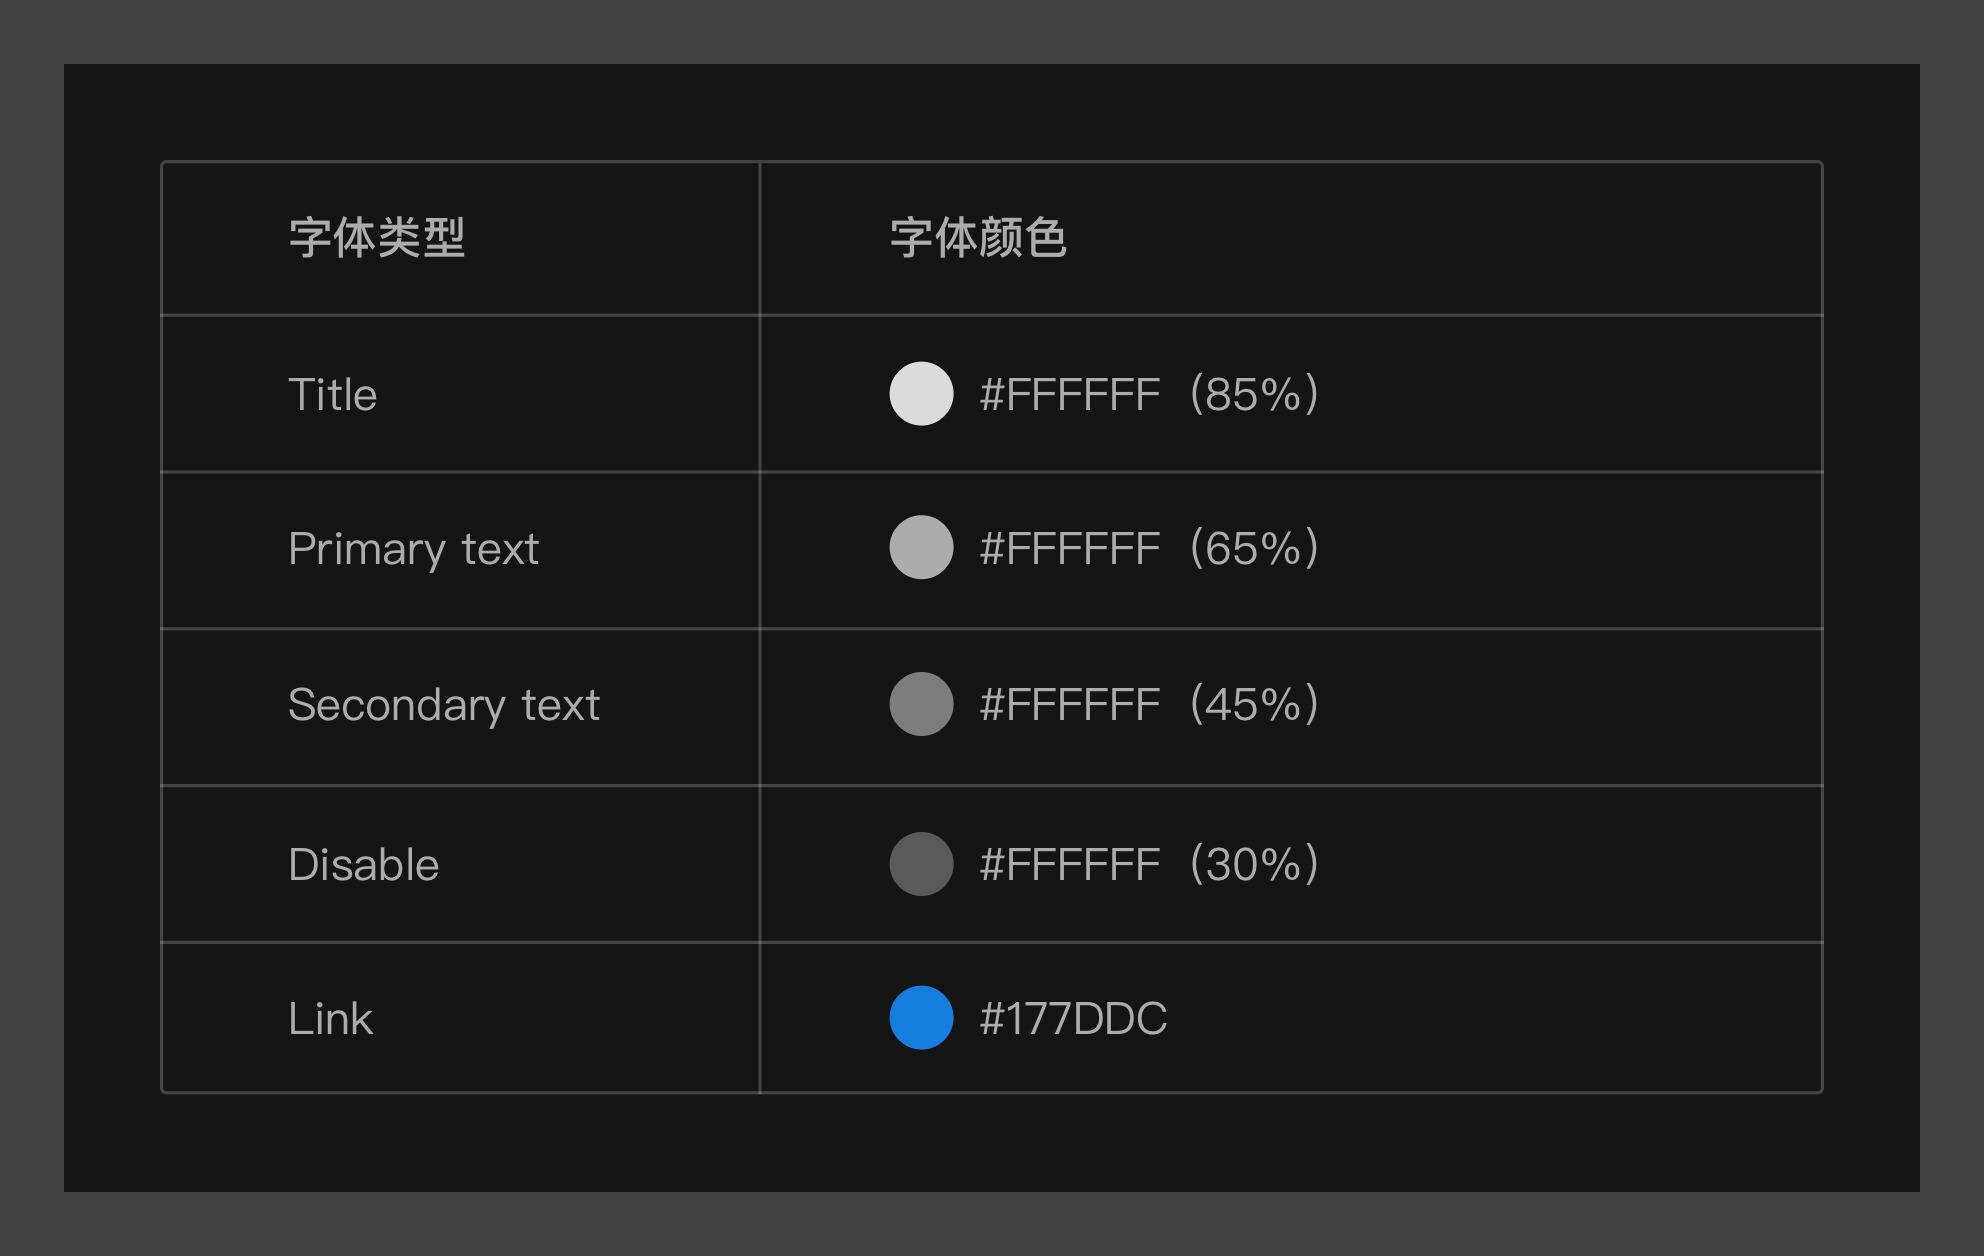This screenshot has height=1256, width=1984.
Task: Select the 字体颜色 column header
Action: [x=978, y=238]
